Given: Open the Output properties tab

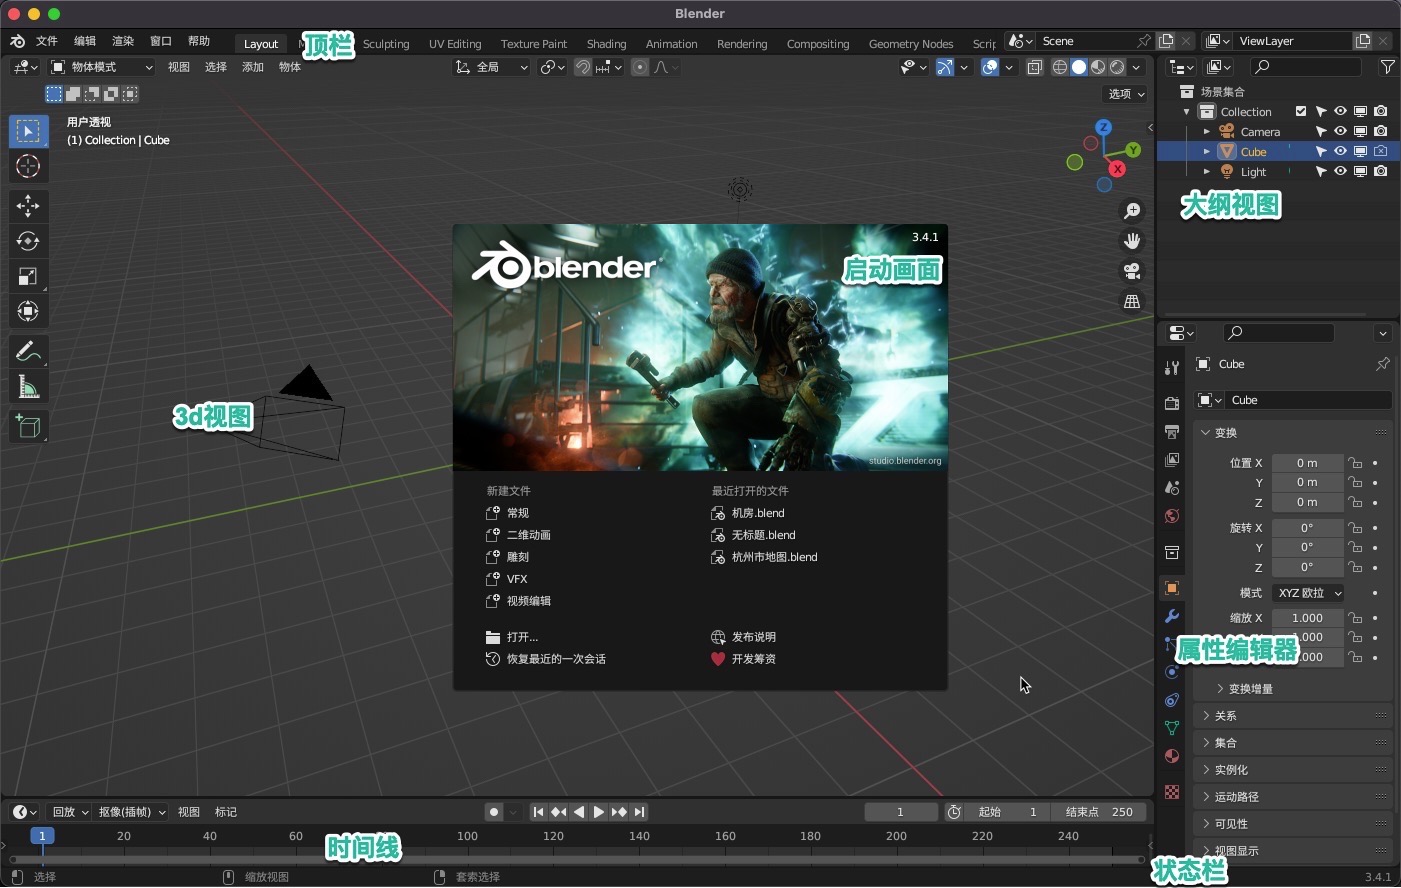Looking at the screenshot, I should (x=1172, y=432).
